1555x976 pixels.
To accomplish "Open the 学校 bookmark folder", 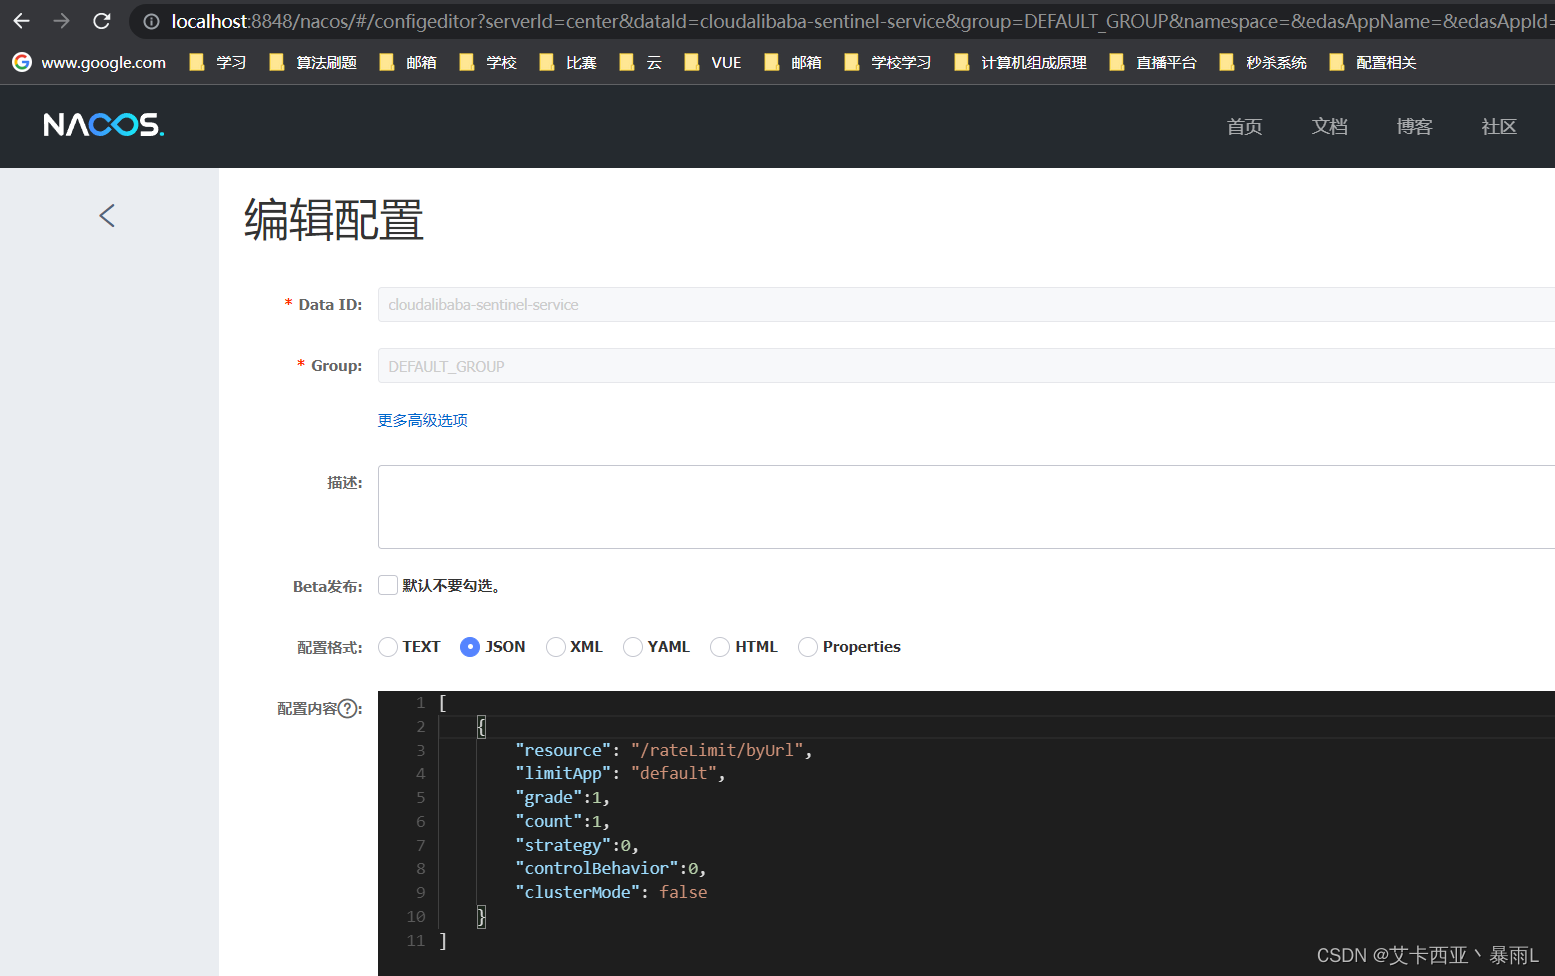I will [x=488, y=62].
